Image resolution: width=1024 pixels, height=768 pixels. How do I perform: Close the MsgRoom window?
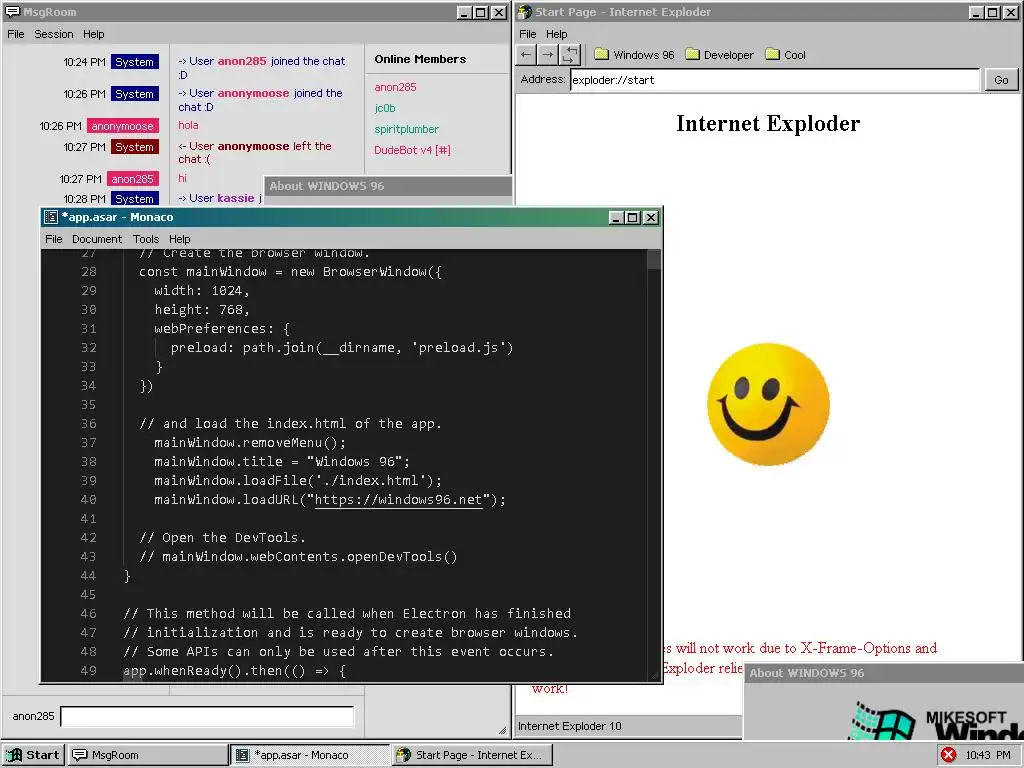pos(498,12)
